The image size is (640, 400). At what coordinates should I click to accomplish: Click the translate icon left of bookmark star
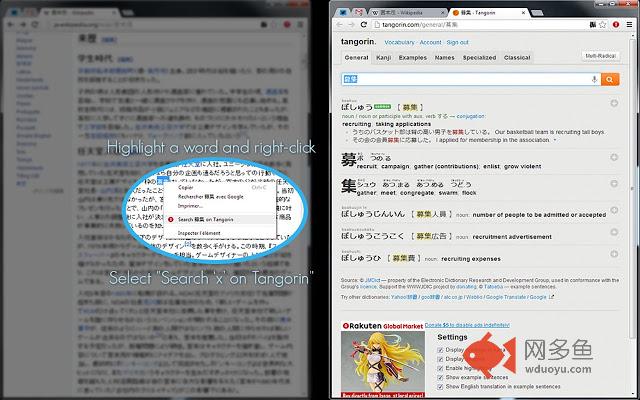(593, 25)
